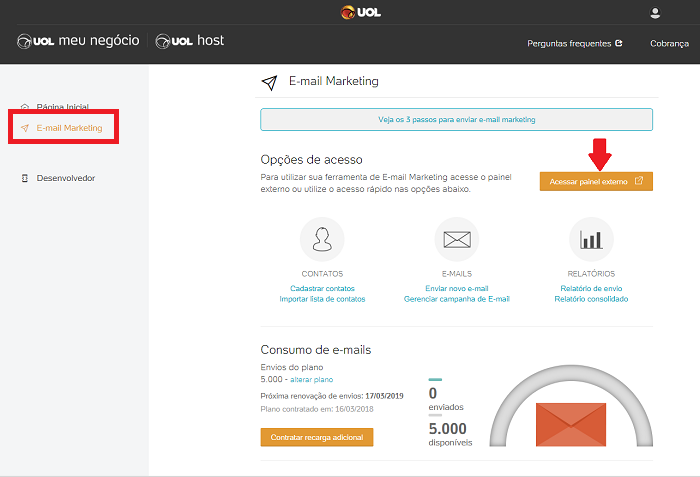The image size is (700, 477).
Task: Open Relatório de envio link
Action: (591, 289)
